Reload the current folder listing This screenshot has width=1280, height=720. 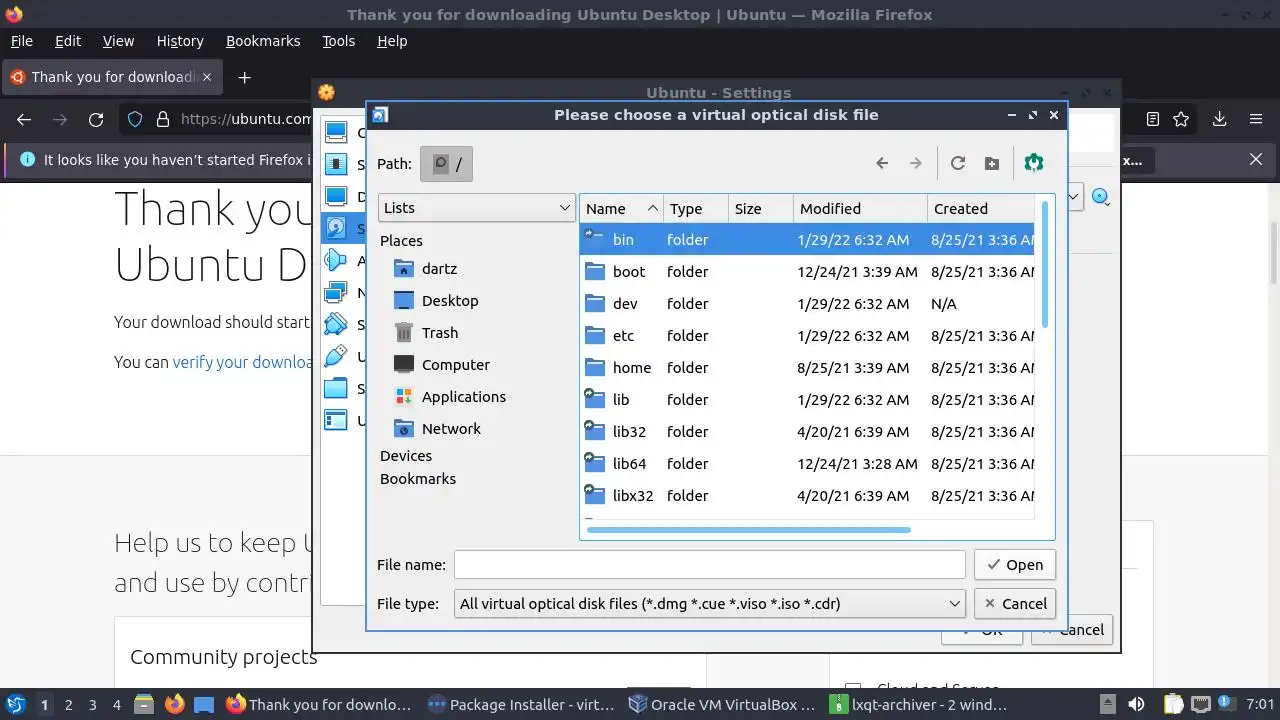[x=958, y=164]
